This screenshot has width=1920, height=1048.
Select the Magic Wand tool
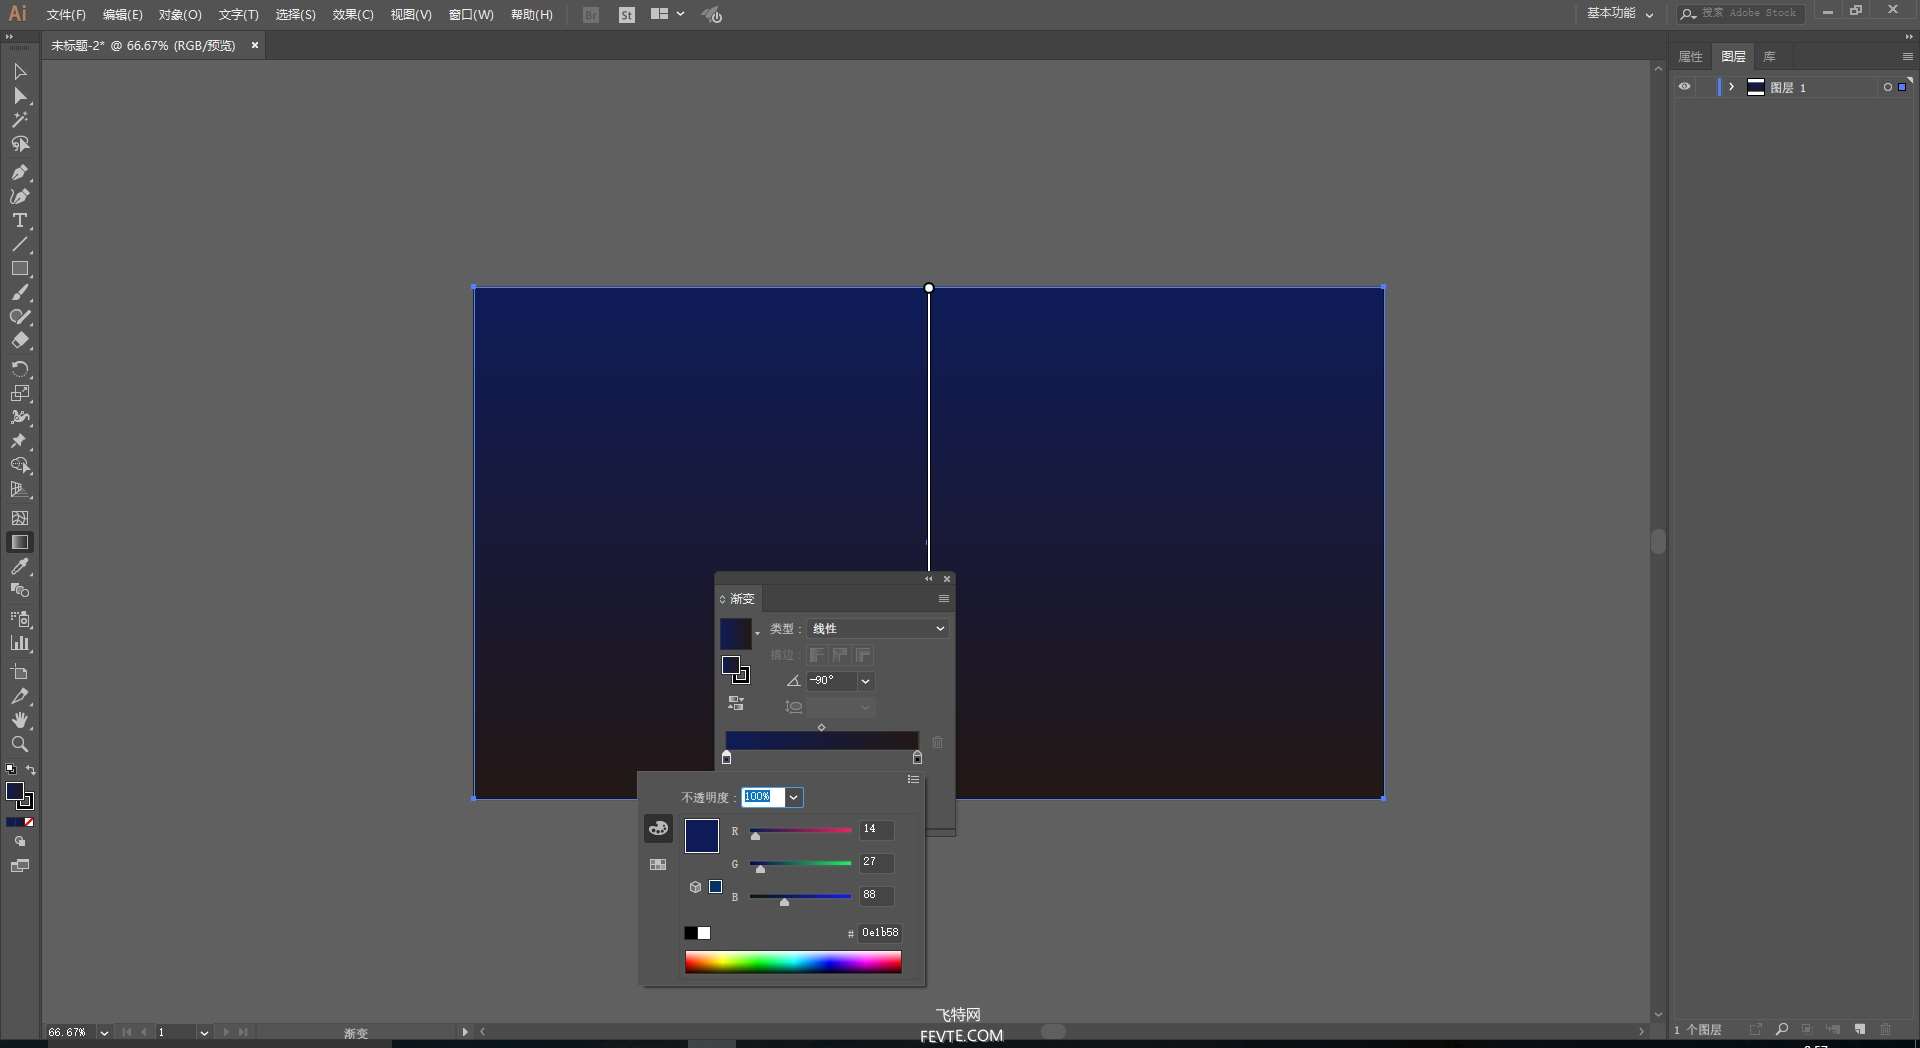point(19,120)
